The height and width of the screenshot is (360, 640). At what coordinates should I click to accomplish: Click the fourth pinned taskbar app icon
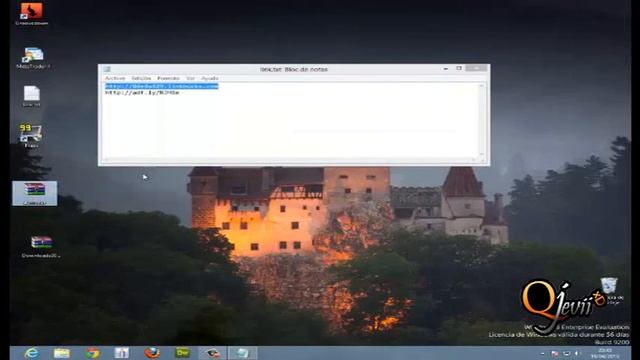(x=122, y=353)
